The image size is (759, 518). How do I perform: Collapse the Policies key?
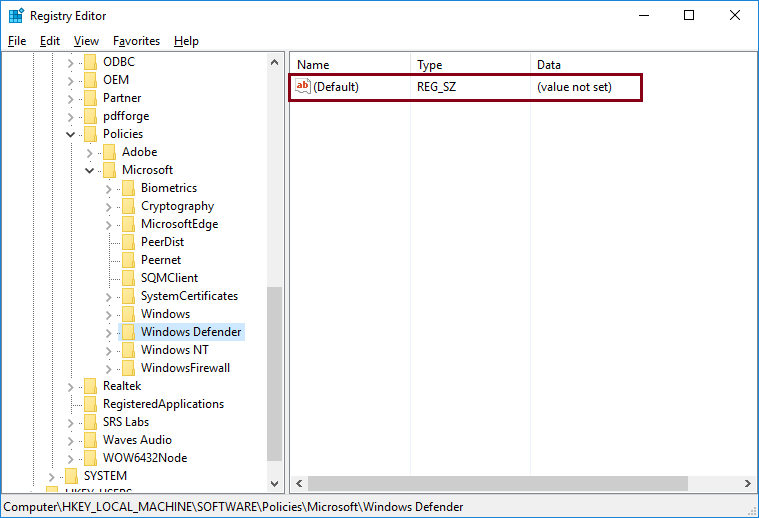(x=70, y=135)
